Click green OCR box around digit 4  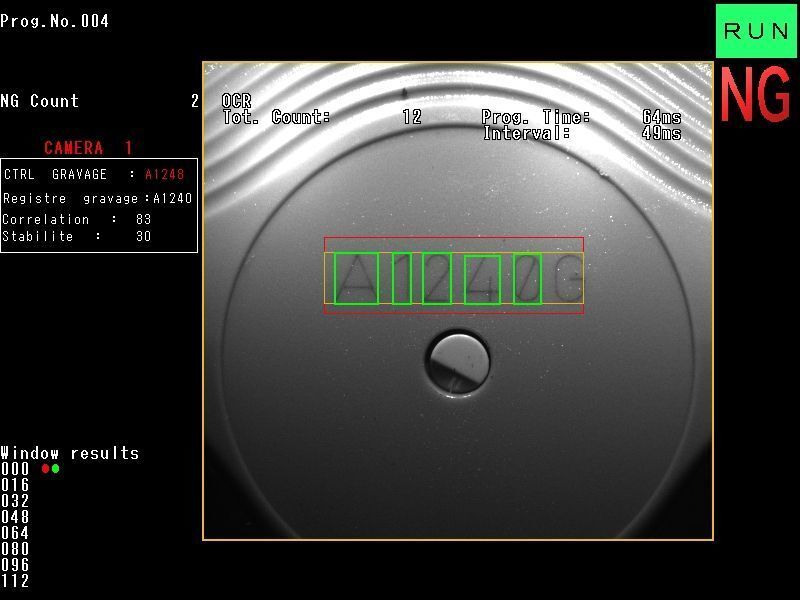482,280
